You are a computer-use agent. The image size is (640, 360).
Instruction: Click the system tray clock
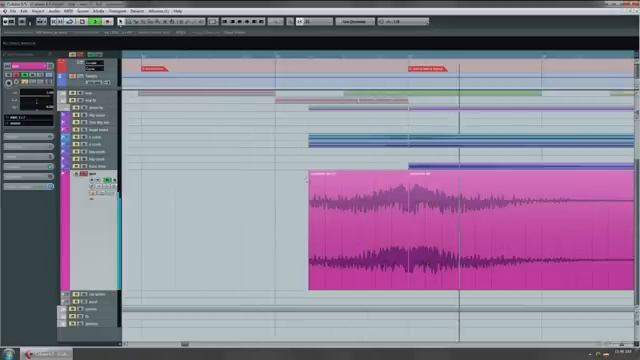click(623, 352)
